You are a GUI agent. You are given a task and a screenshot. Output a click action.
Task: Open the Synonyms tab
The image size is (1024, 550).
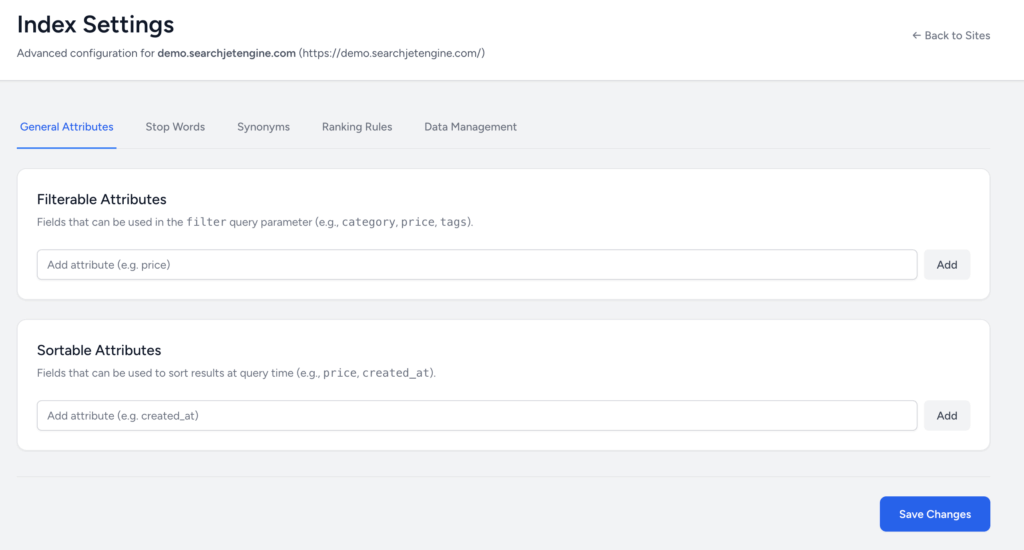263,127
